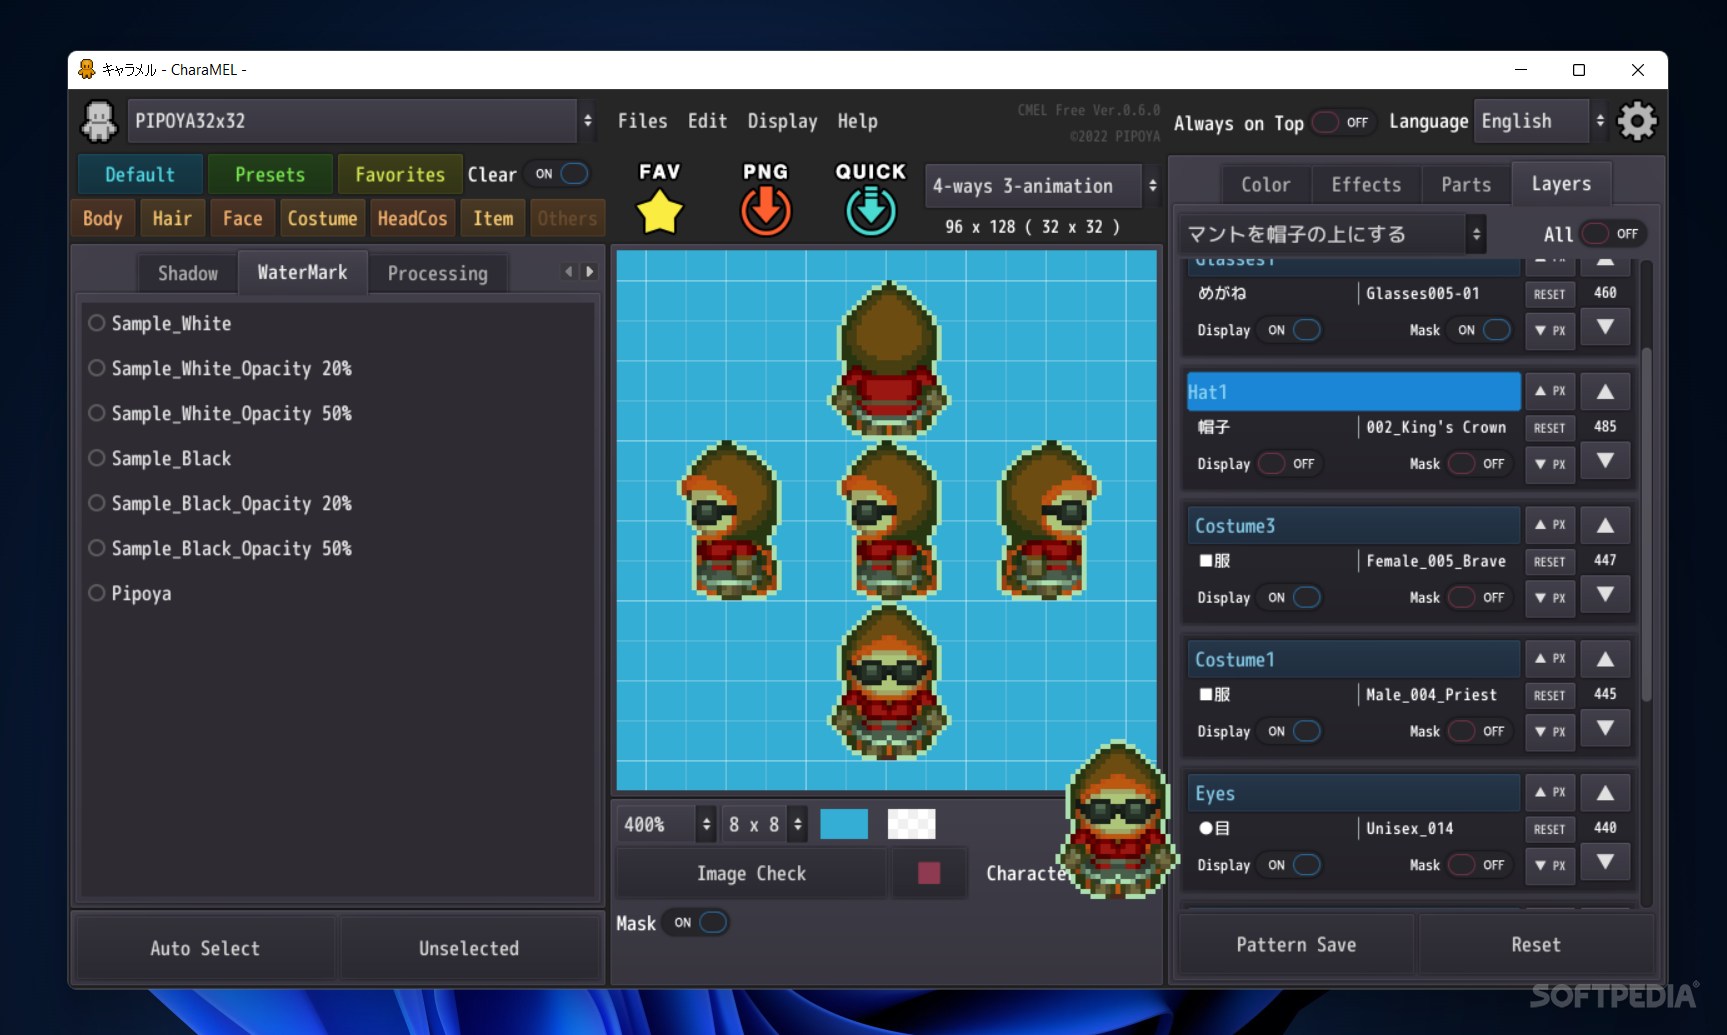Open the 400% zoom dropdown
This screenshot has width=1727, height=1035.
click(666, 825)
